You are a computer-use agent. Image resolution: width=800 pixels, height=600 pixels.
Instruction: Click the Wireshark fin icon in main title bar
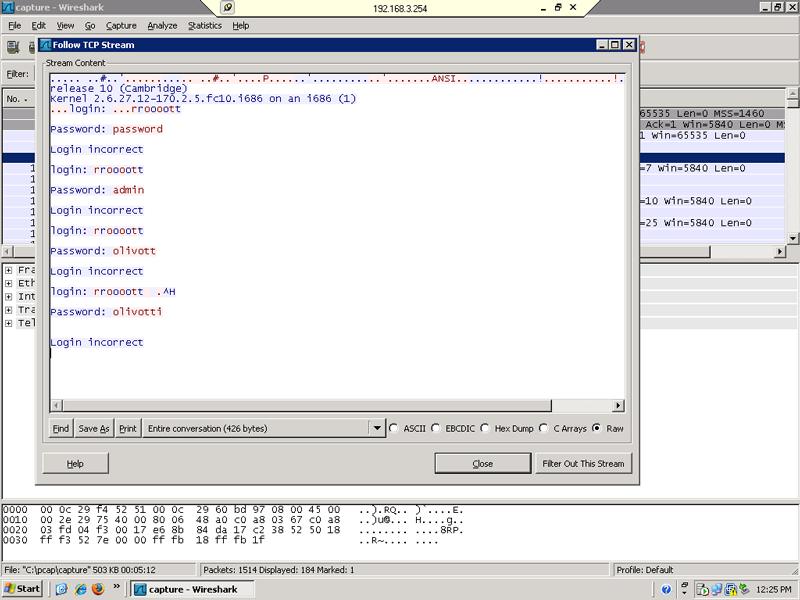click(8, 7)
